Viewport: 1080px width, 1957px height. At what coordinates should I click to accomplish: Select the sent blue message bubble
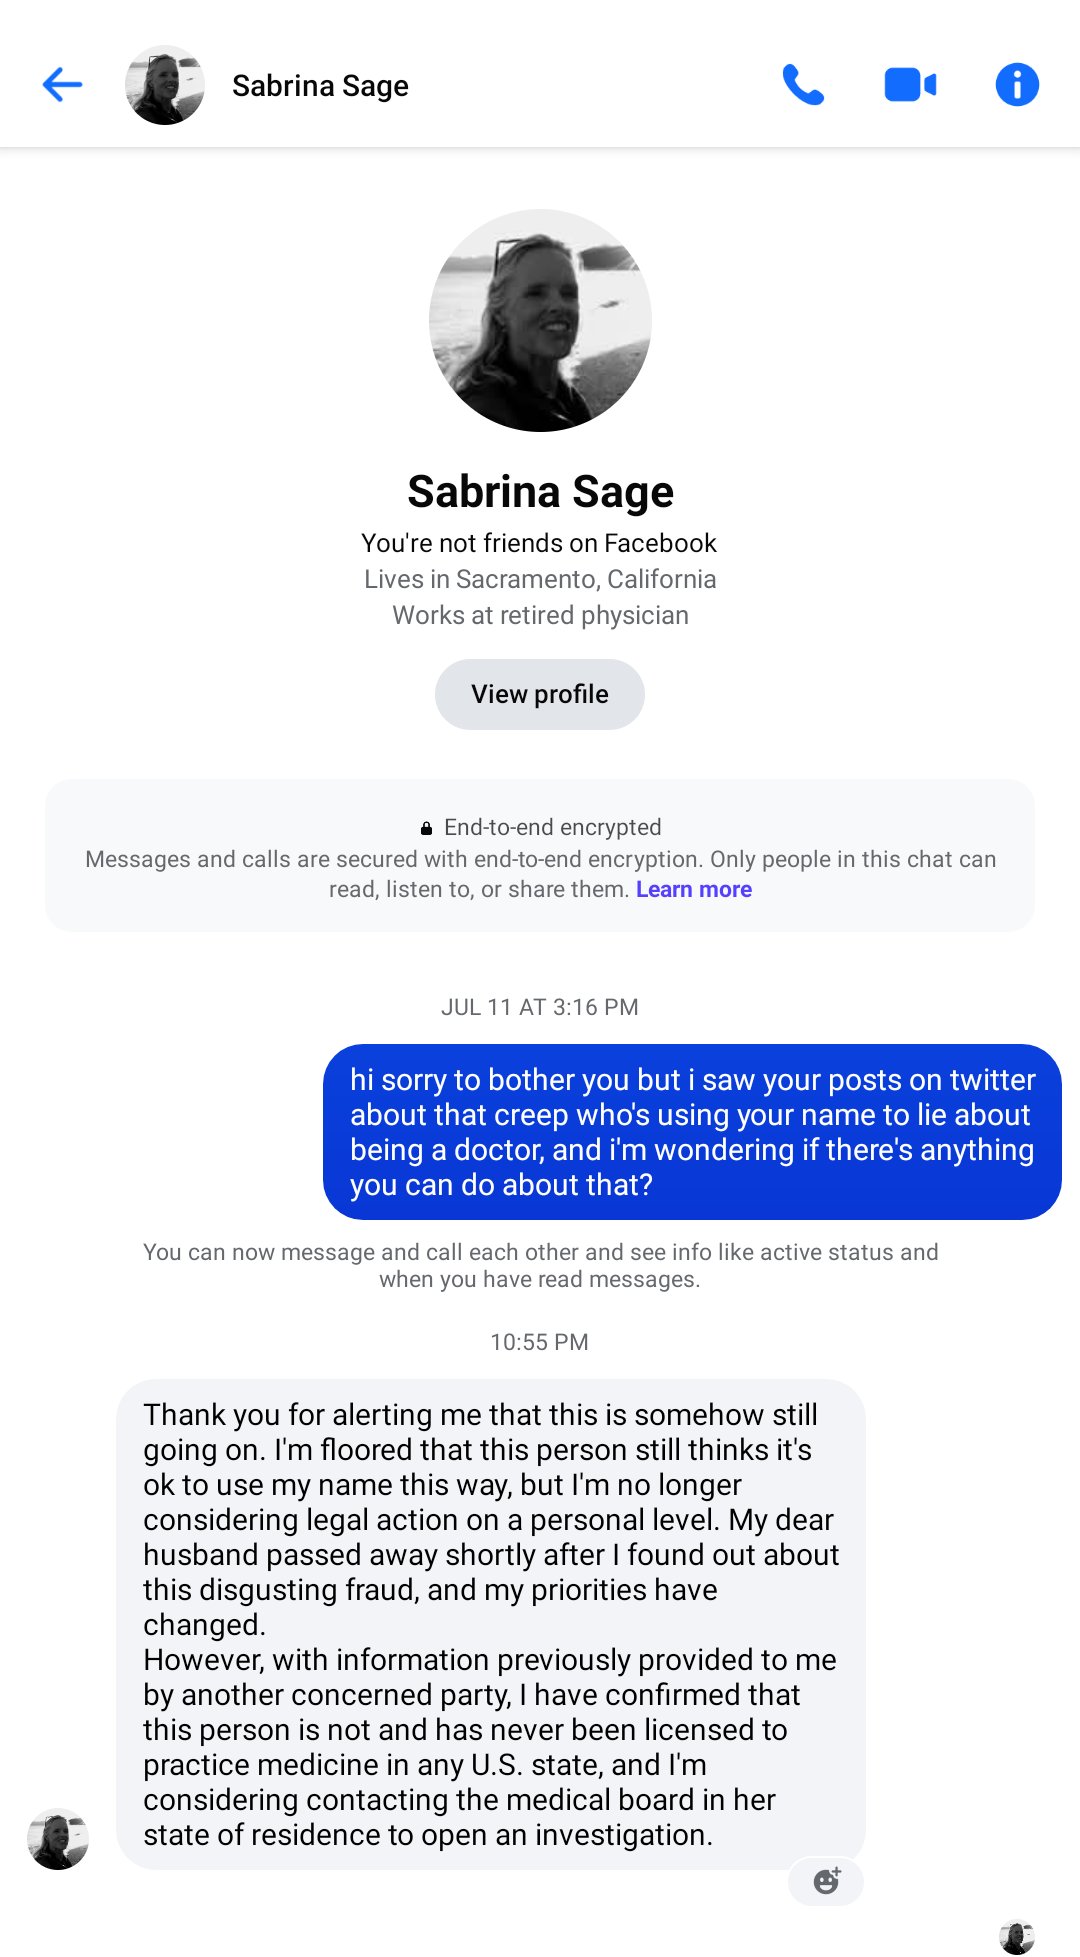coord(692,1132)
